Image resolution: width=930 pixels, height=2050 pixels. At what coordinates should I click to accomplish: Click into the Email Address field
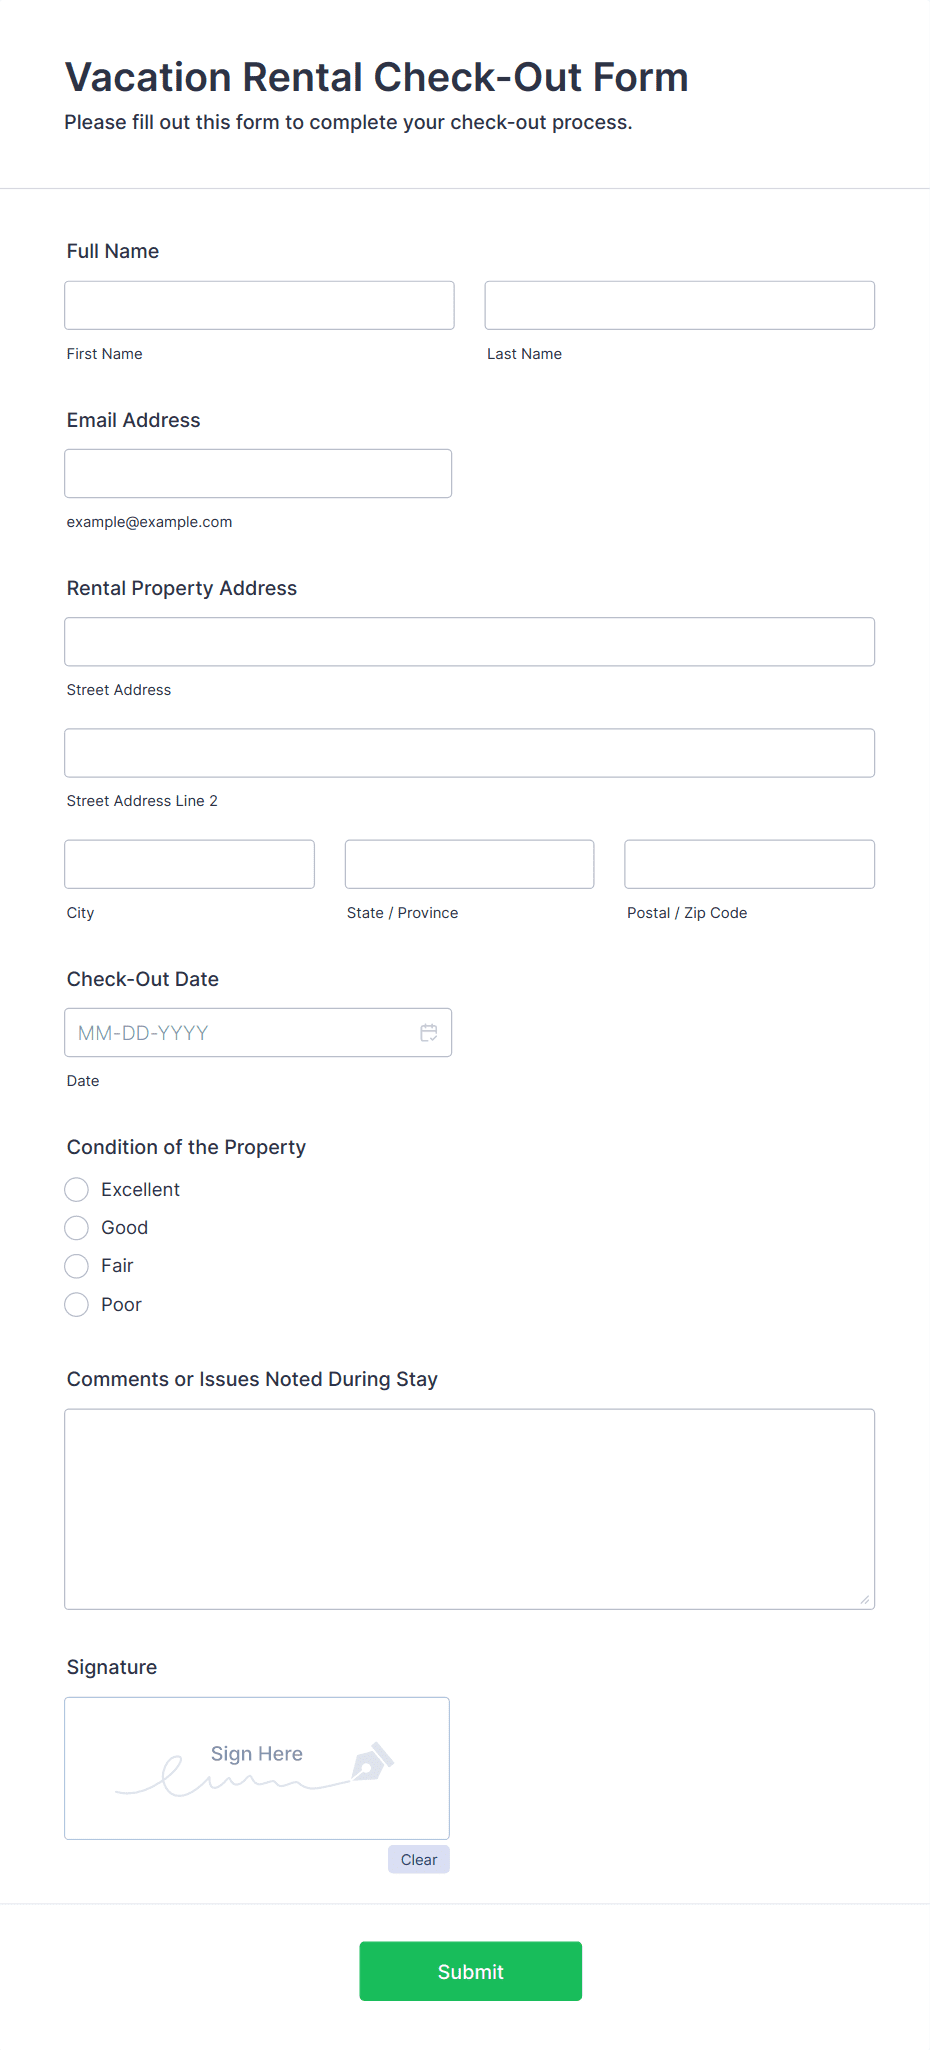258,473
